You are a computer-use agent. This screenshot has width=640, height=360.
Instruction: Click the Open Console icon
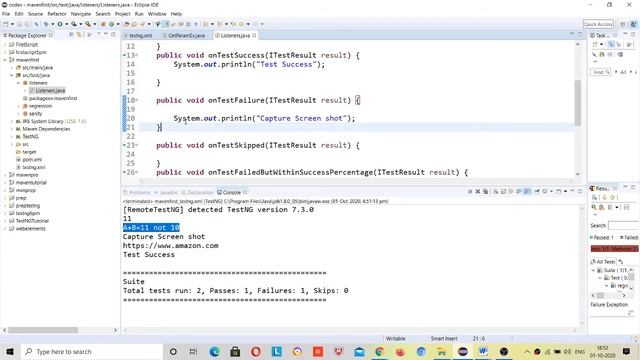[558, 191]
